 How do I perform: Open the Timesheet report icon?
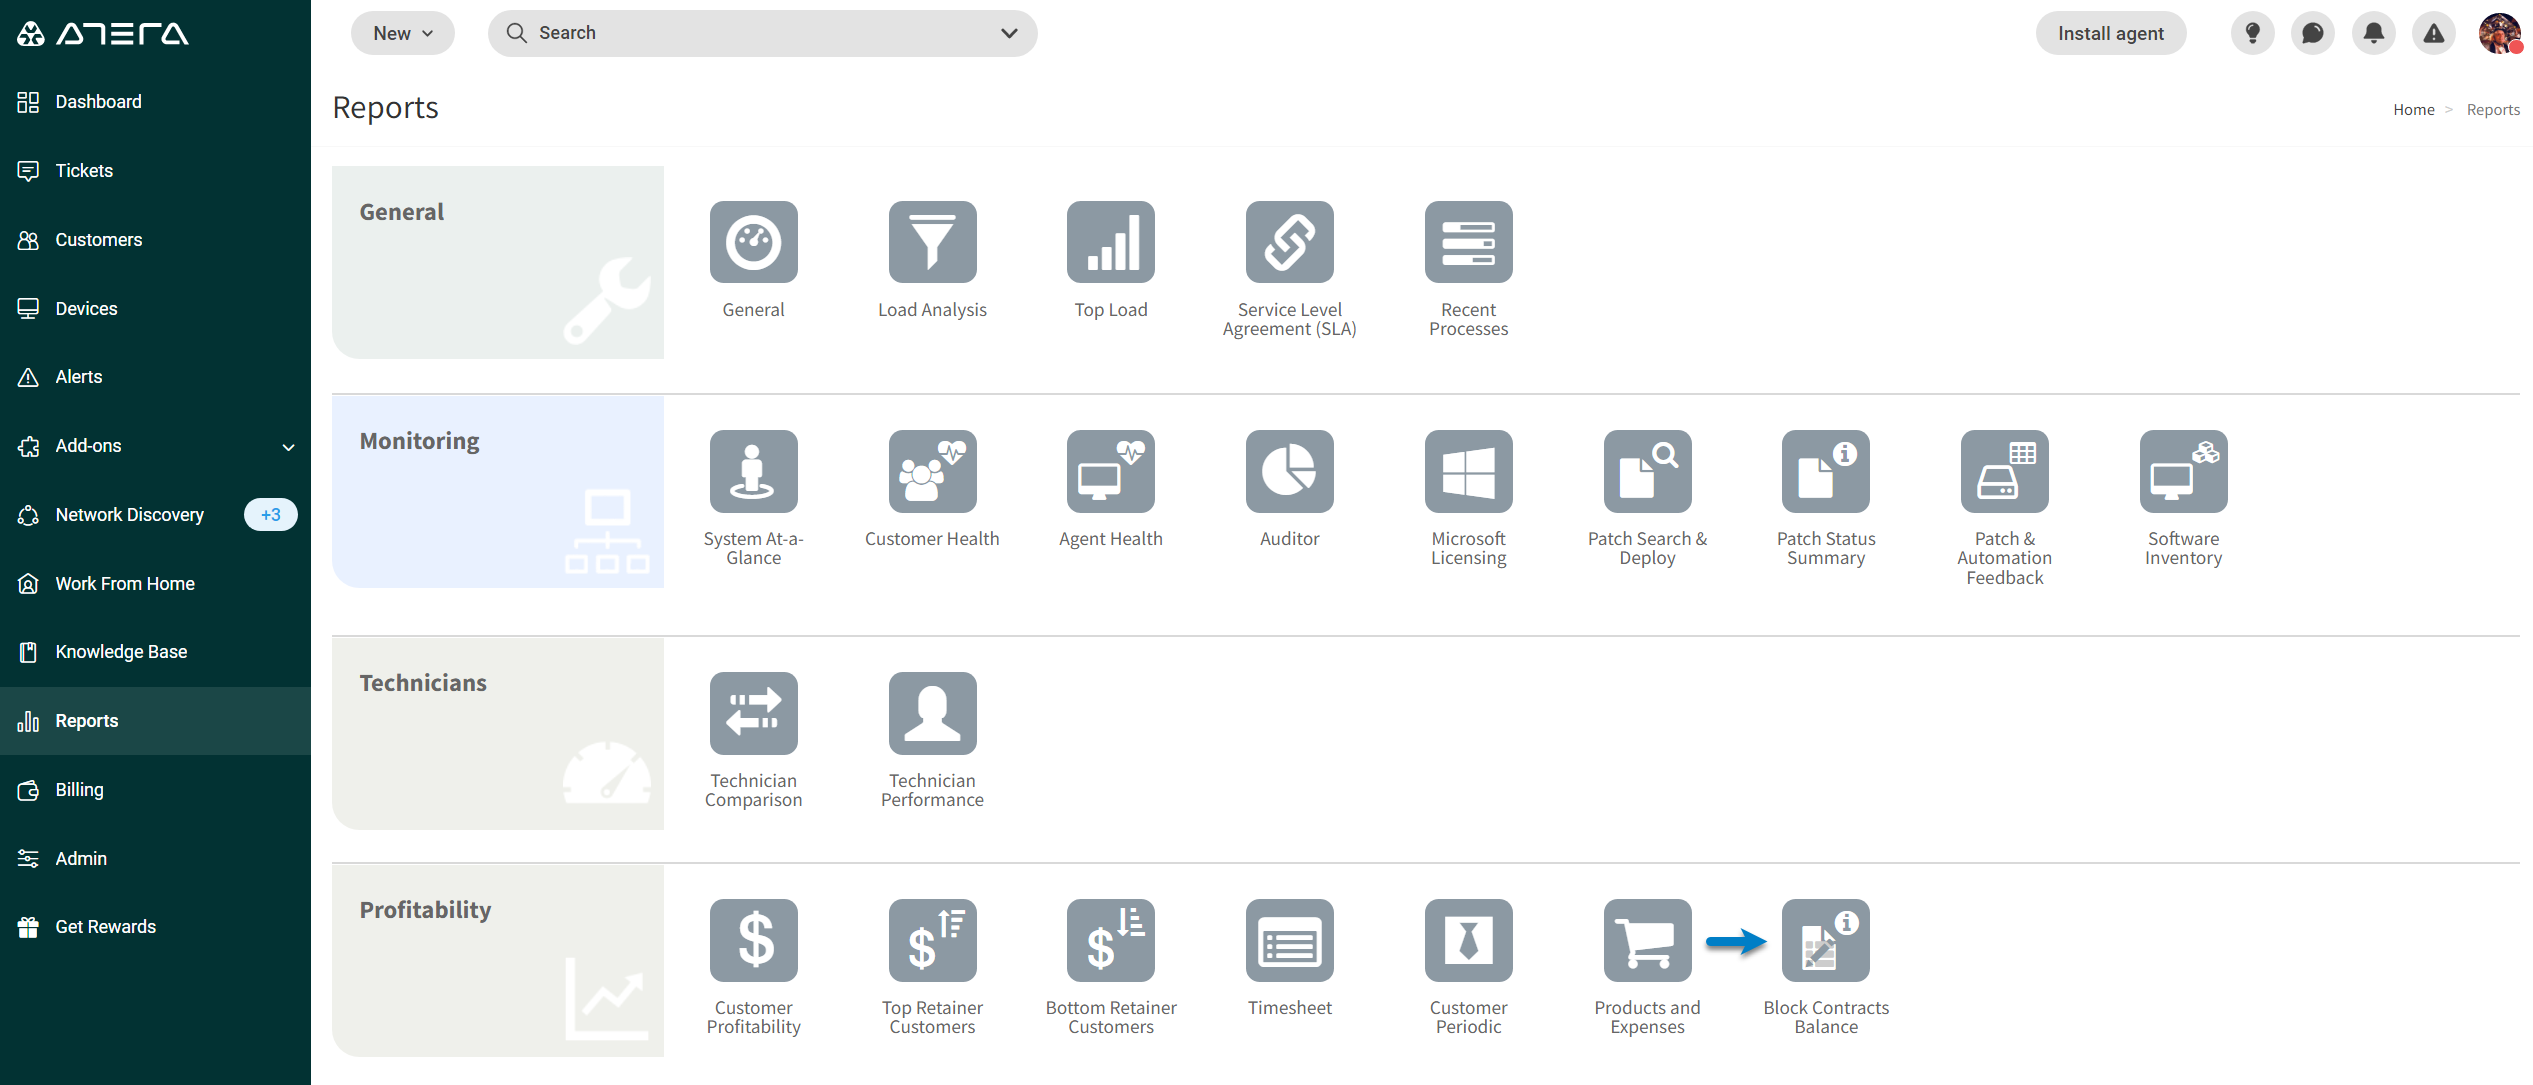[1289, 940]
